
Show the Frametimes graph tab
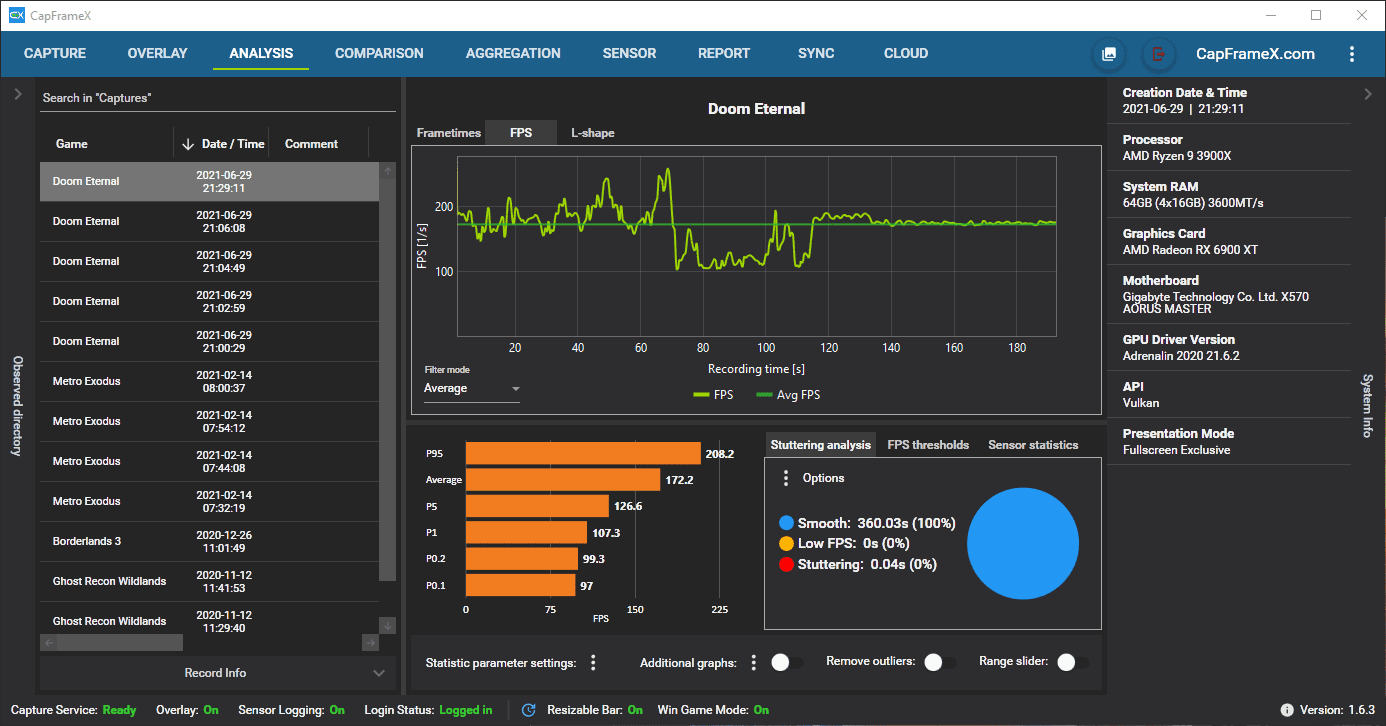(x=449, y=133)
